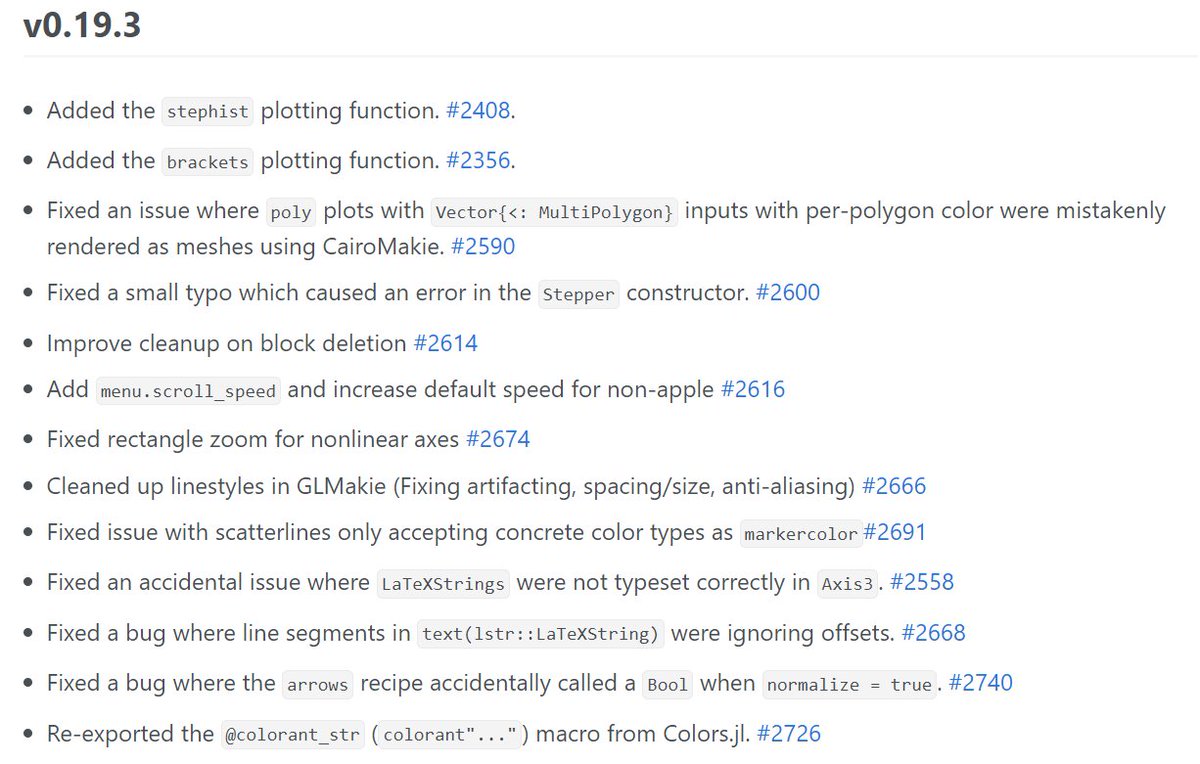Viewport: 1200px width, 764px height.
Task: Click the v0.19.3 version heading
Action: point(82,26)
